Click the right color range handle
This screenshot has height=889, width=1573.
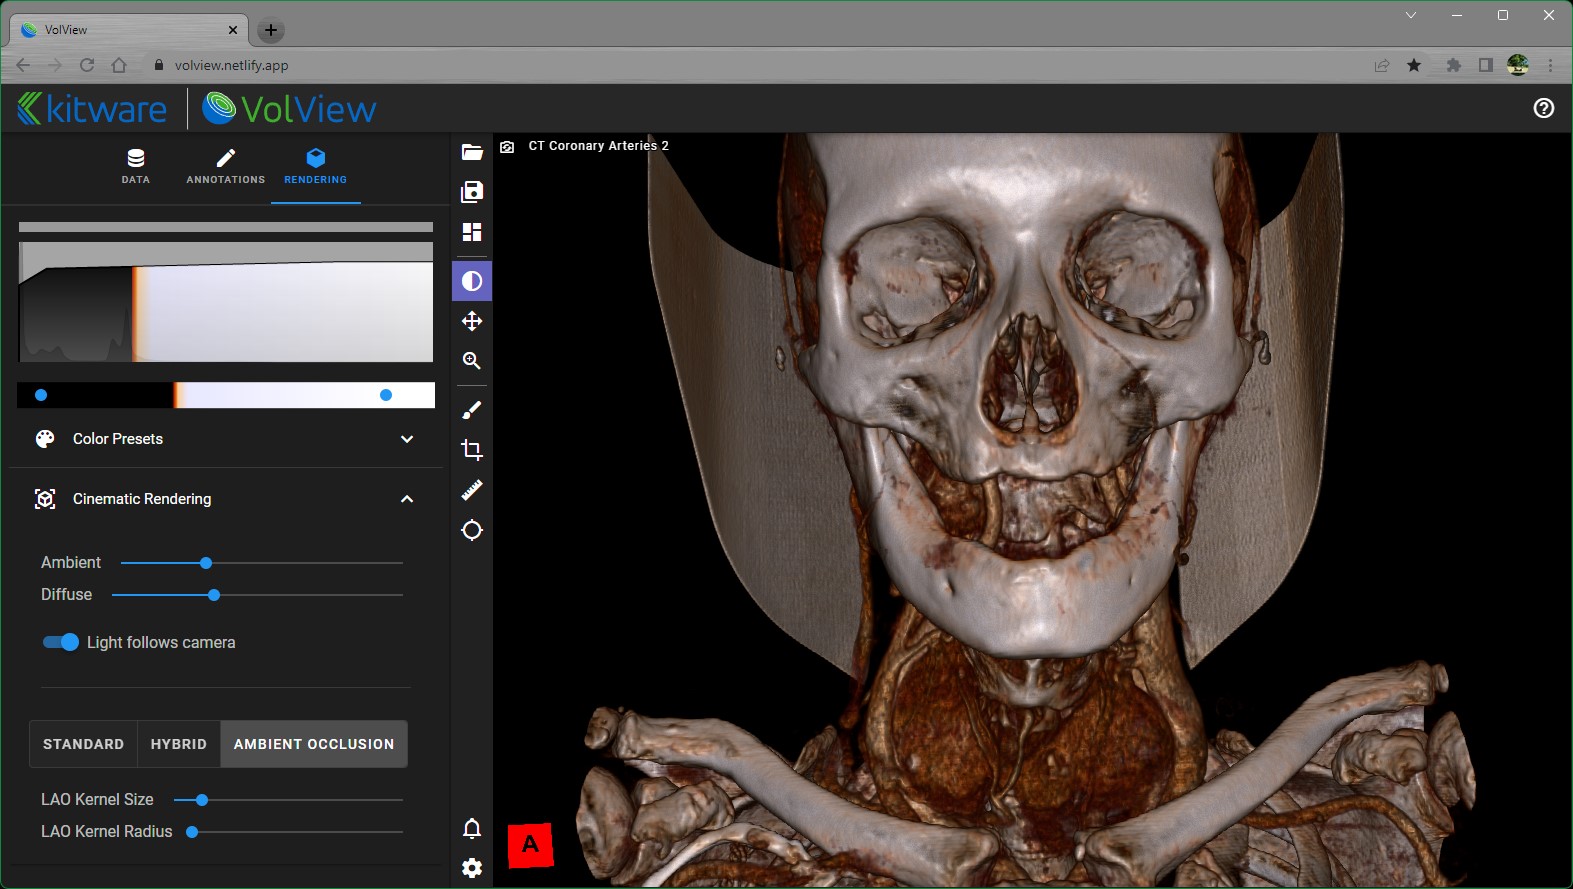click(x=386, y=395)
